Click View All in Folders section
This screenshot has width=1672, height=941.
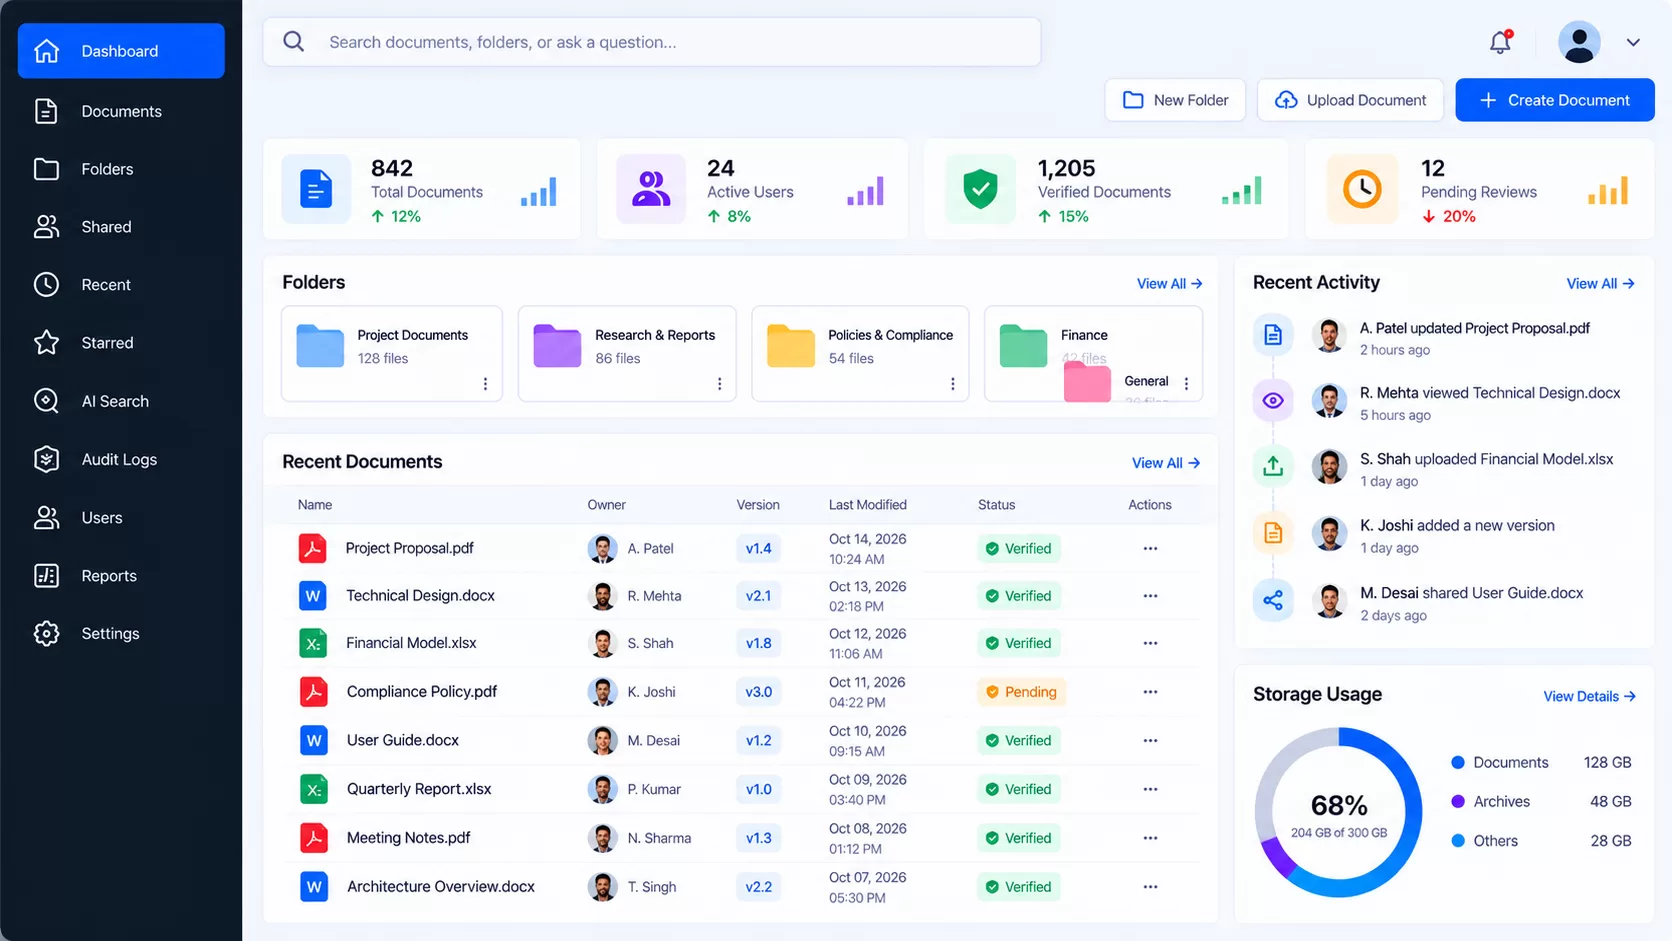[x=1169, y=284]
